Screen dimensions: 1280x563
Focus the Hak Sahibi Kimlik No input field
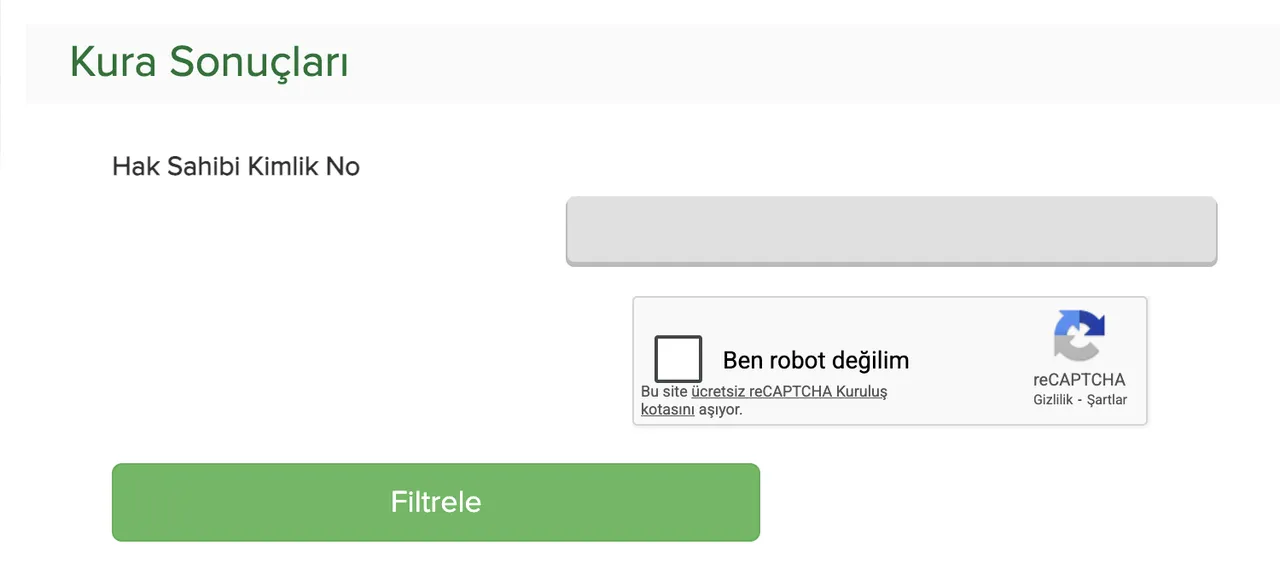coord(891,230)
